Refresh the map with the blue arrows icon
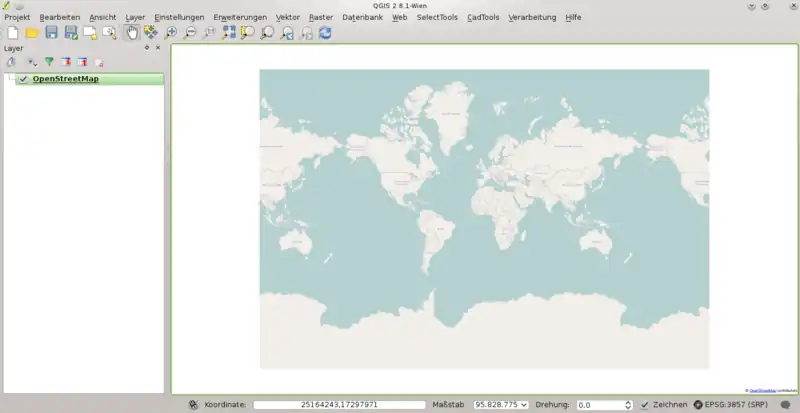Screen dimensions: 800x413 tap(325, 33)
